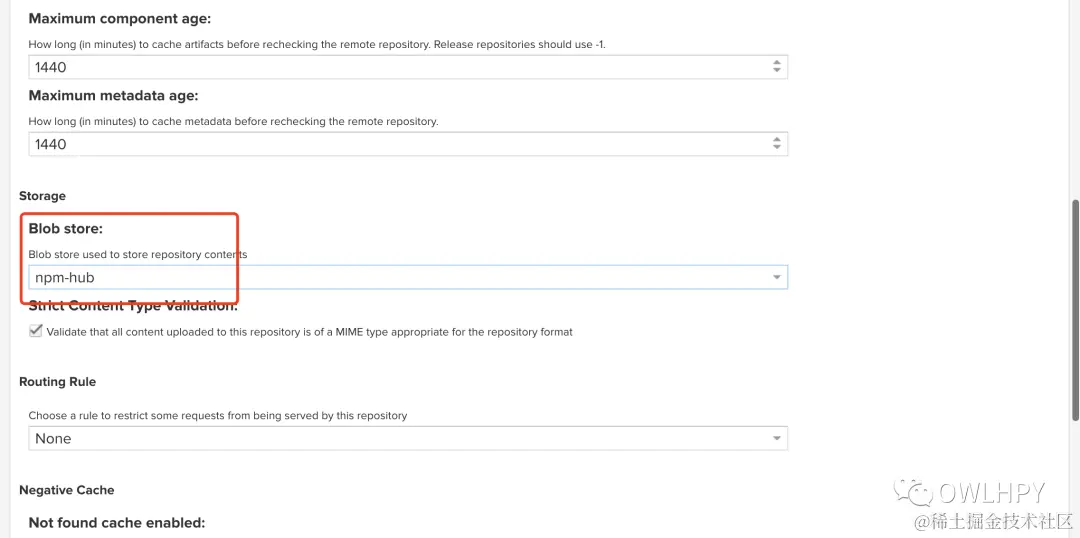Click the MIME type validation label text

(310, 332)
